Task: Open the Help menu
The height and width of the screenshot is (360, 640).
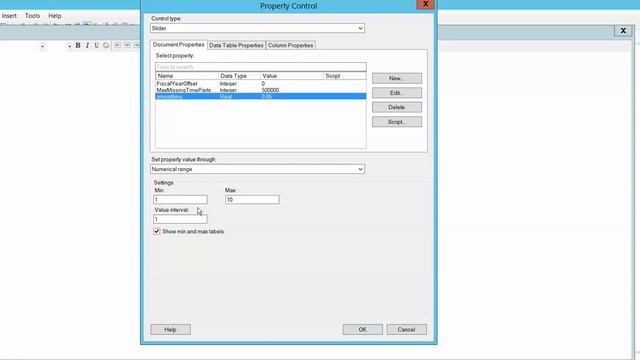Action: [55, 16]
